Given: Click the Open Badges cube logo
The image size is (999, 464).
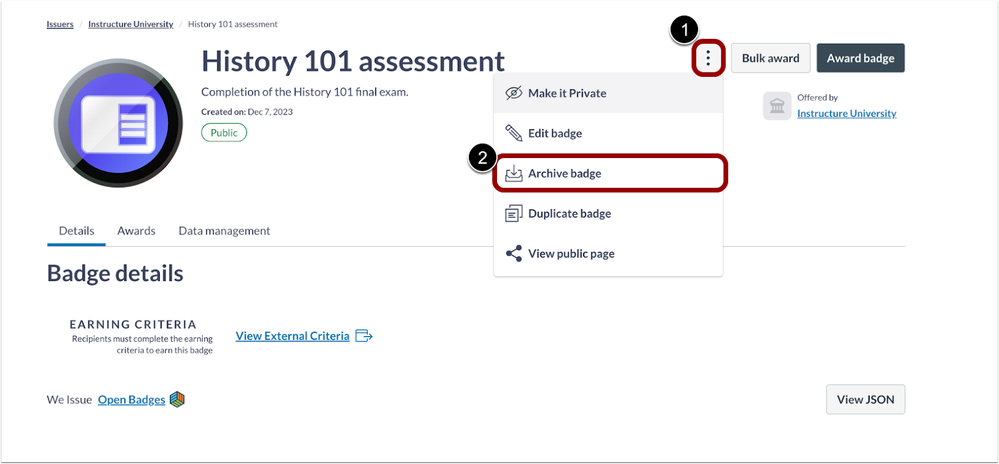Looking at the screenshot, I should (x=177, y=400).
